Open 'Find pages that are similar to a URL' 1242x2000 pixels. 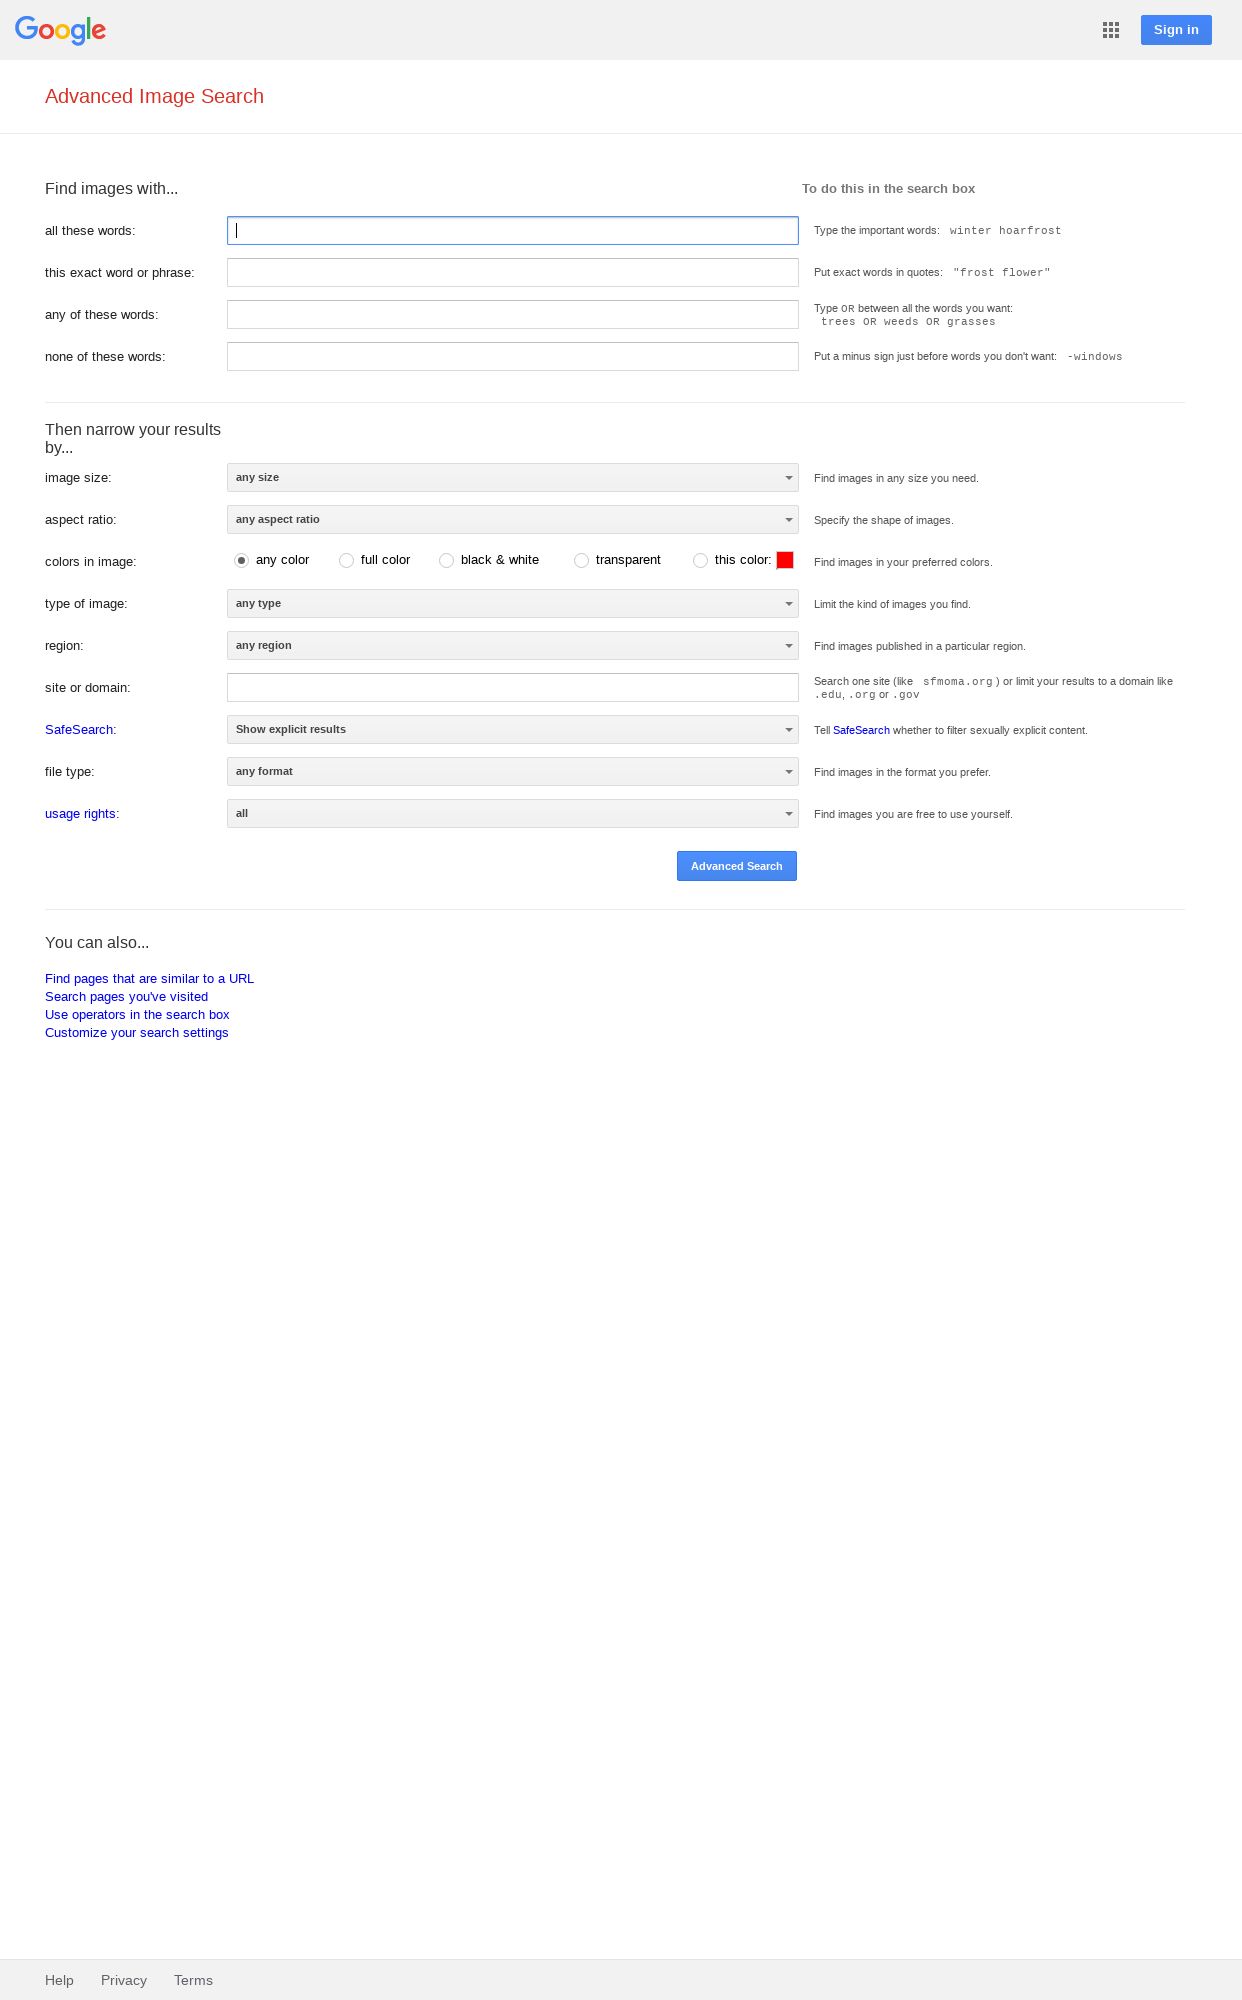click(149, 979)
